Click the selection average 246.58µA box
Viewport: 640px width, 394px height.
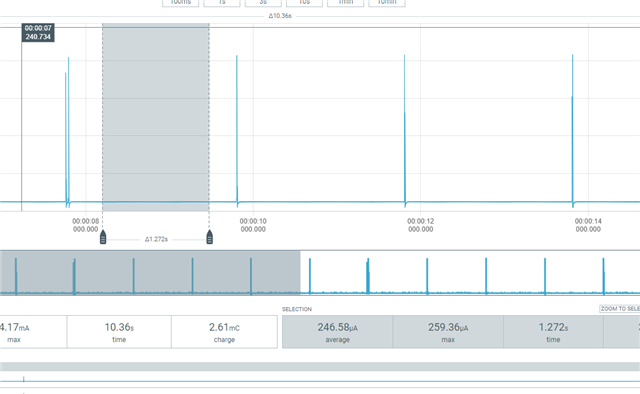point(338,332)
